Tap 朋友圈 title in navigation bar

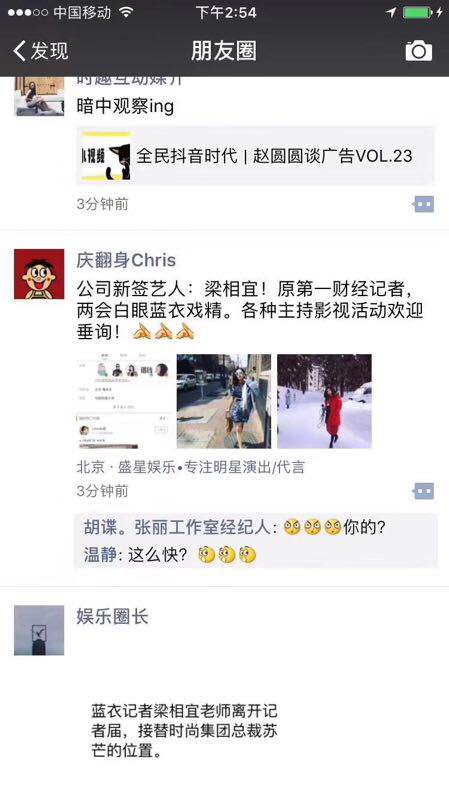point(224,51)
